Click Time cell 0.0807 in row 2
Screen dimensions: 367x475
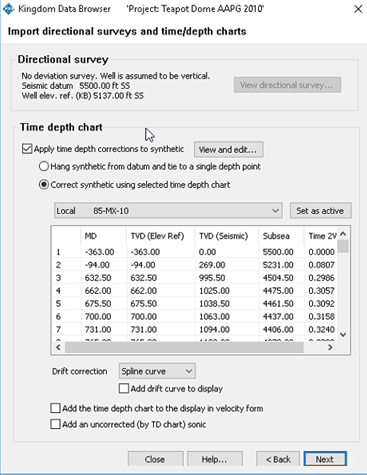tap(321, 265)
